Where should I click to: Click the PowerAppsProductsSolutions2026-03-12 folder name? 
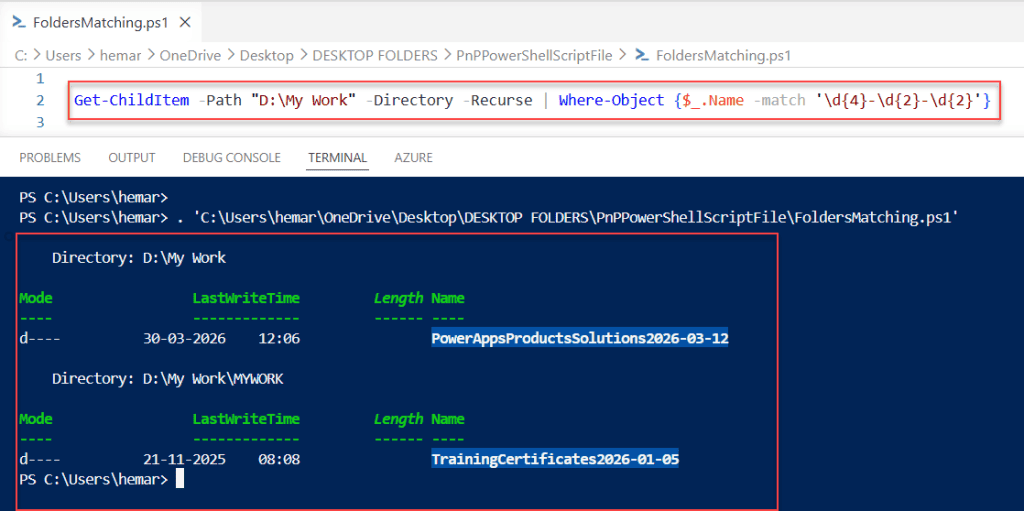pyautogui.click(x=579, y=338)
